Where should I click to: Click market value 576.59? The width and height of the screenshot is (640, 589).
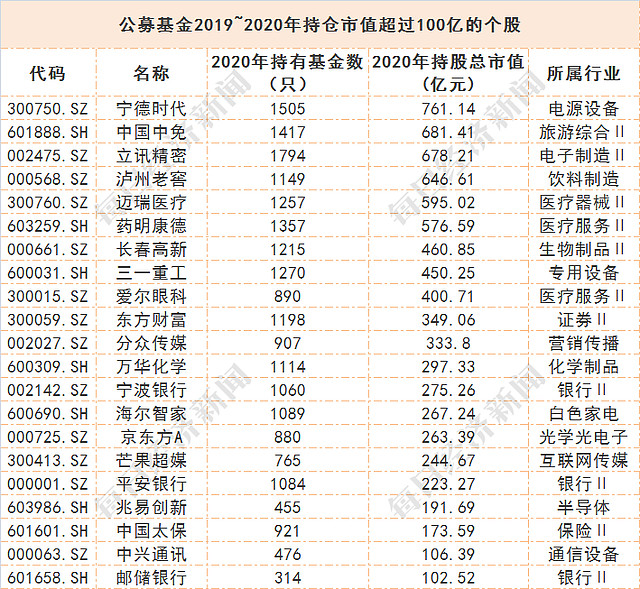click(448, 226)
